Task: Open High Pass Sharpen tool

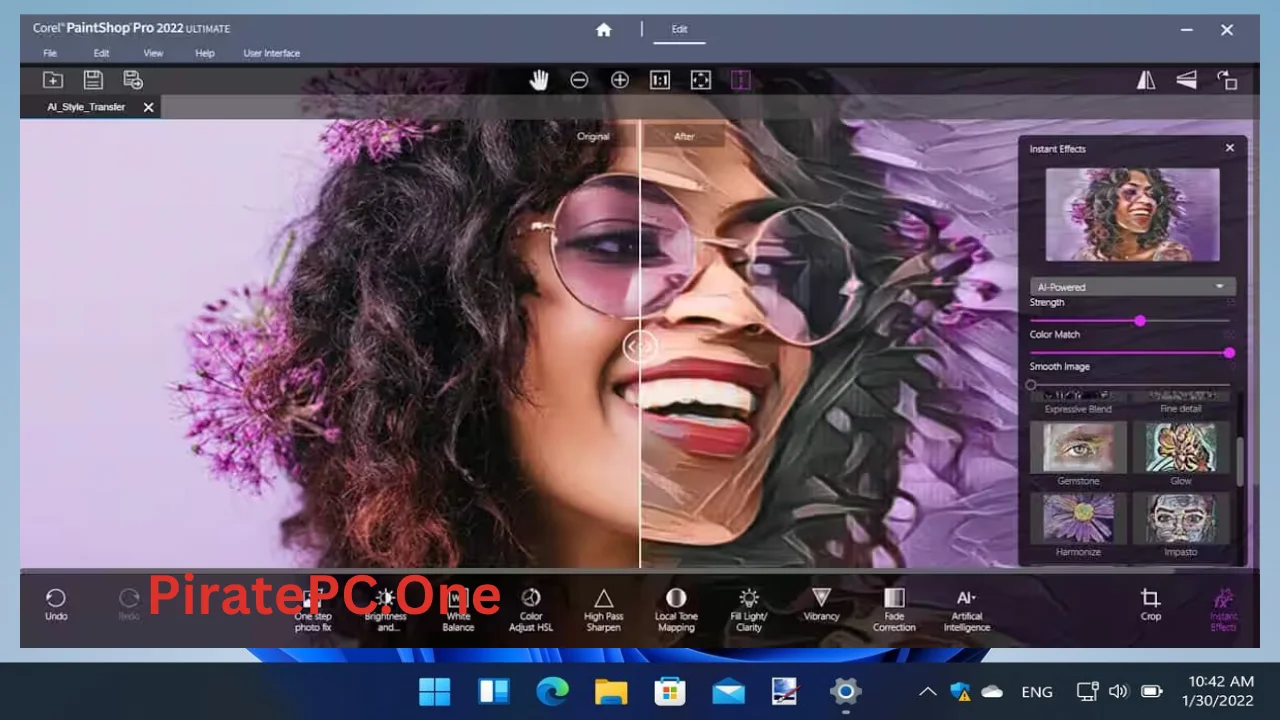Action: pos(603,608)
